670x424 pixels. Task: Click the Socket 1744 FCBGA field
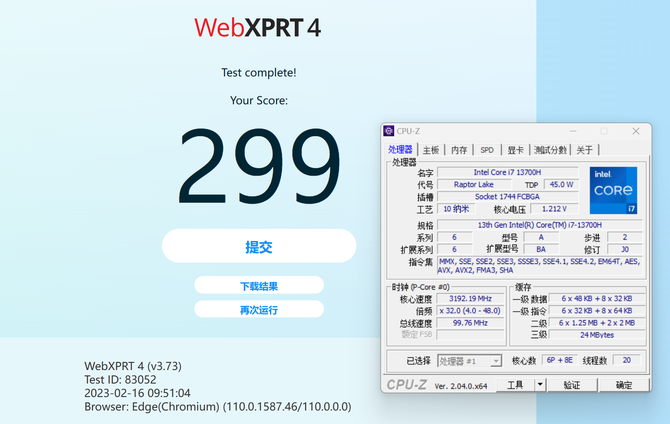coord(508,197)
